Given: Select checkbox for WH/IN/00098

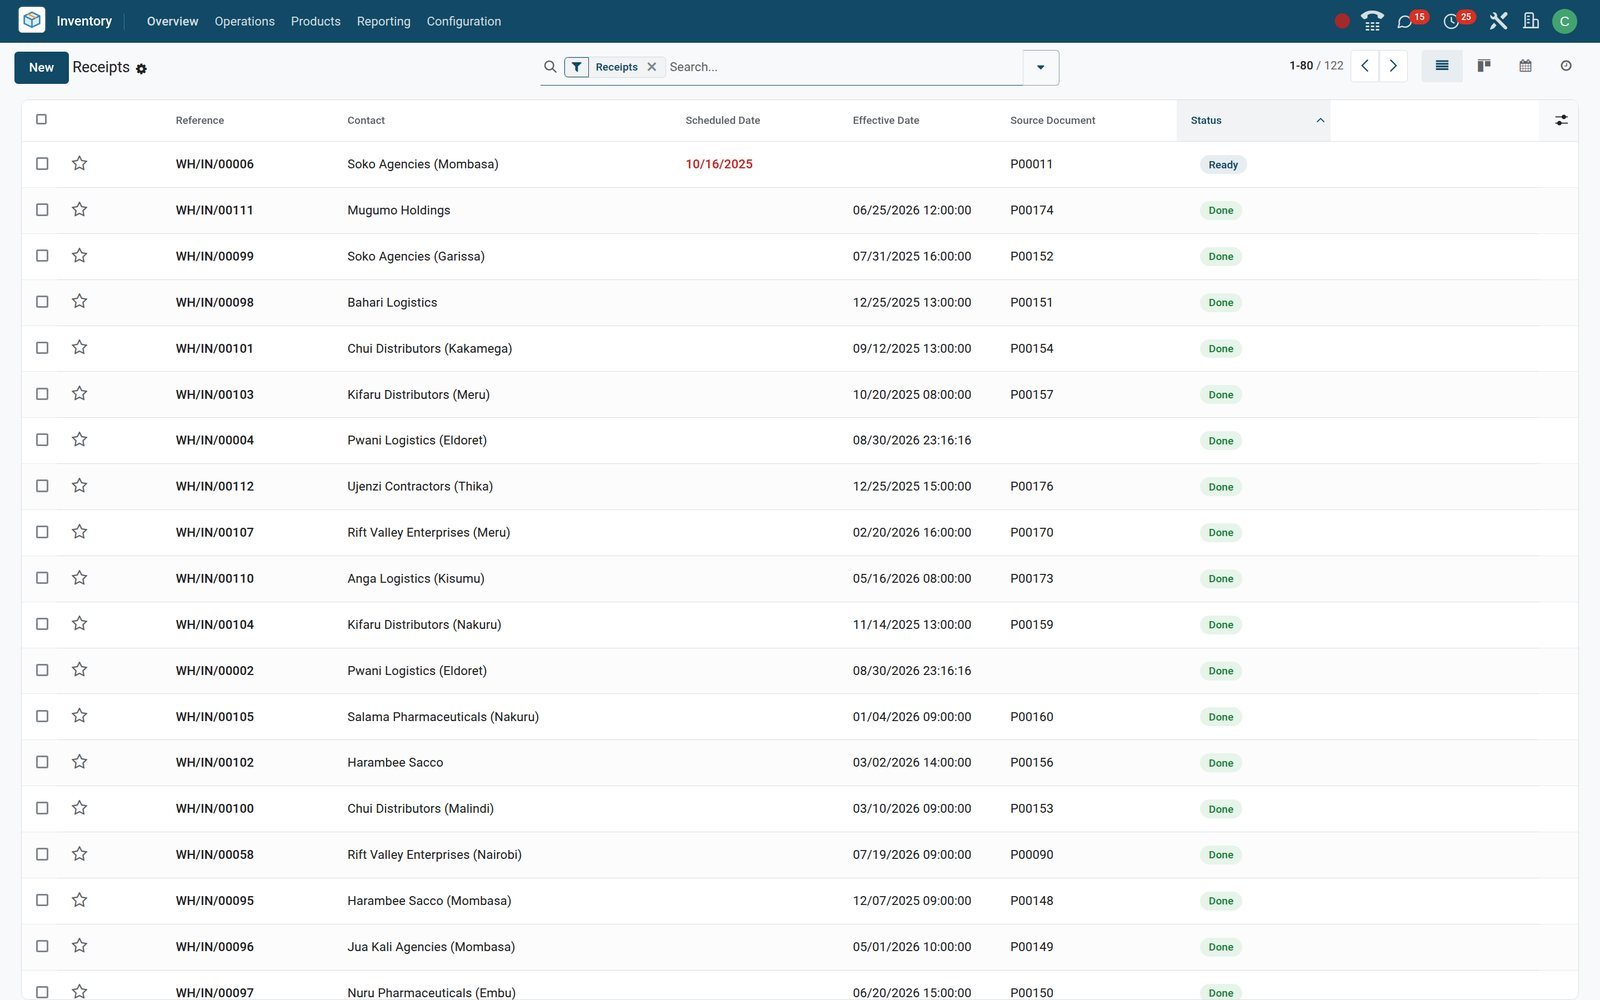Looking at the screenshot, I should point(42,301).
